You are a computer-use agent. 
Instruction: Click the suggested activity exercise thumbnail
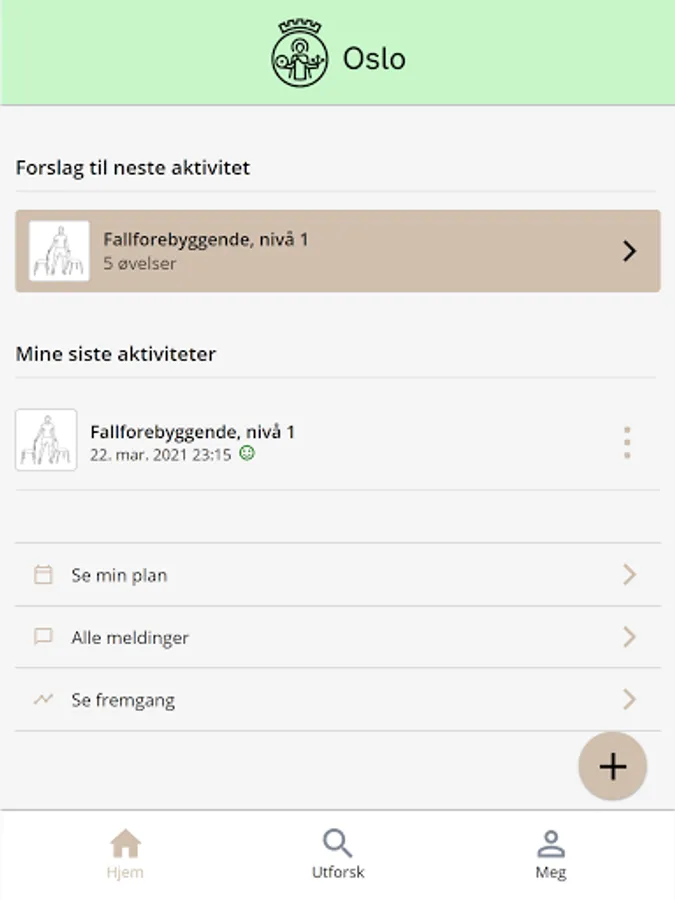(x=59, y=251)
